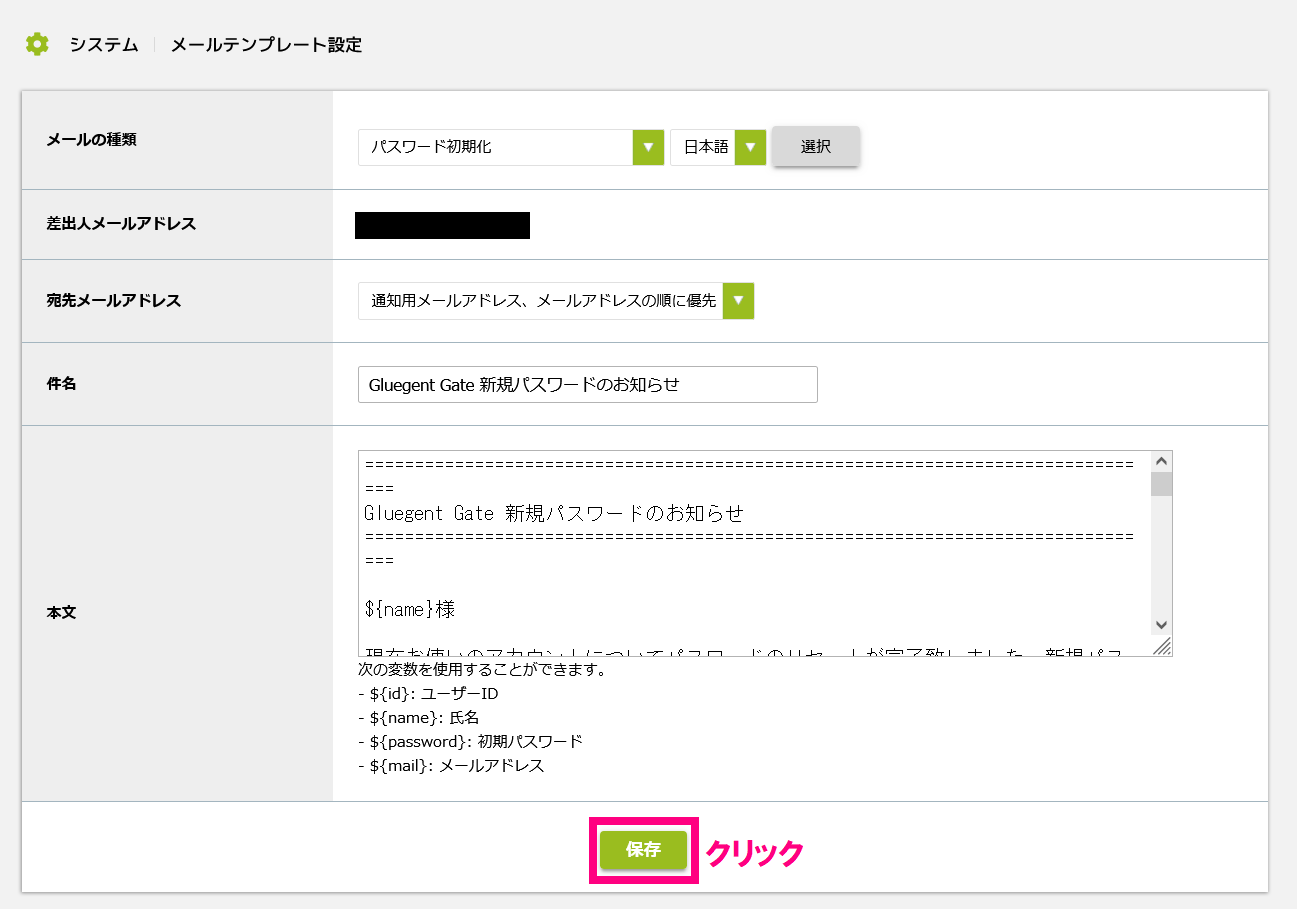Open the 日本語 language selector
The height and width of the screenshot is (909, 1297).
(705, 146)
